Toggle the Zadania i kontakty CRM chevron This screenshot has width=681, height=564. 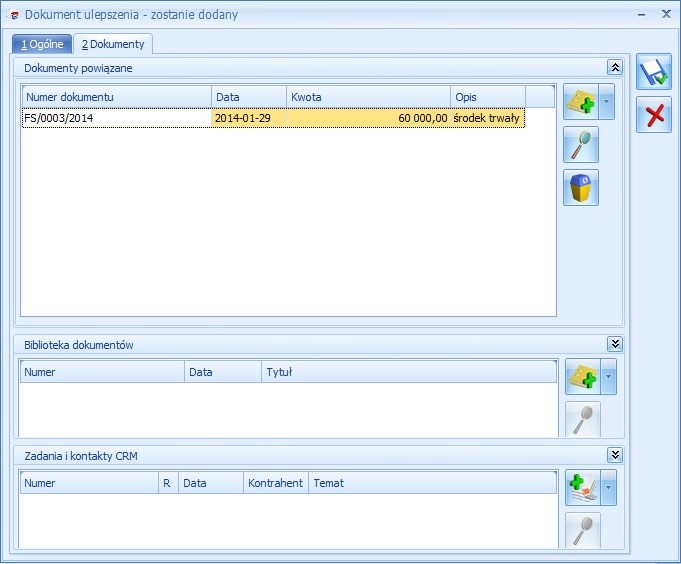pyautogui.click(x=615, y=455)
